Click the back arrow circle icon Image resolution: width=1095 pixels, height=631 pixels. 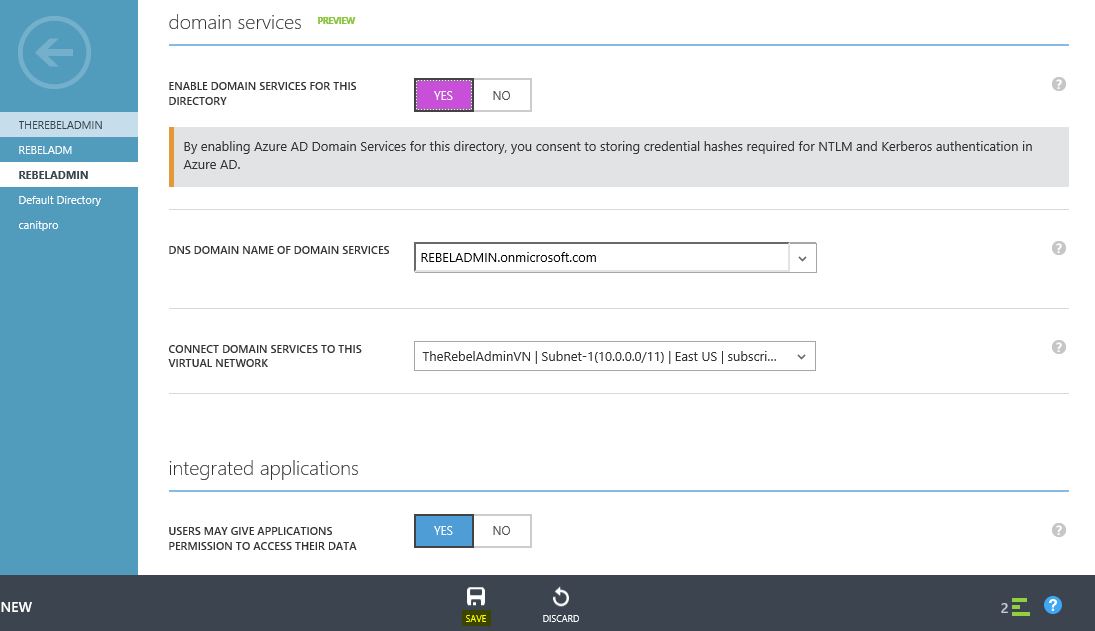pyautogui.click(x=54, y=52)
